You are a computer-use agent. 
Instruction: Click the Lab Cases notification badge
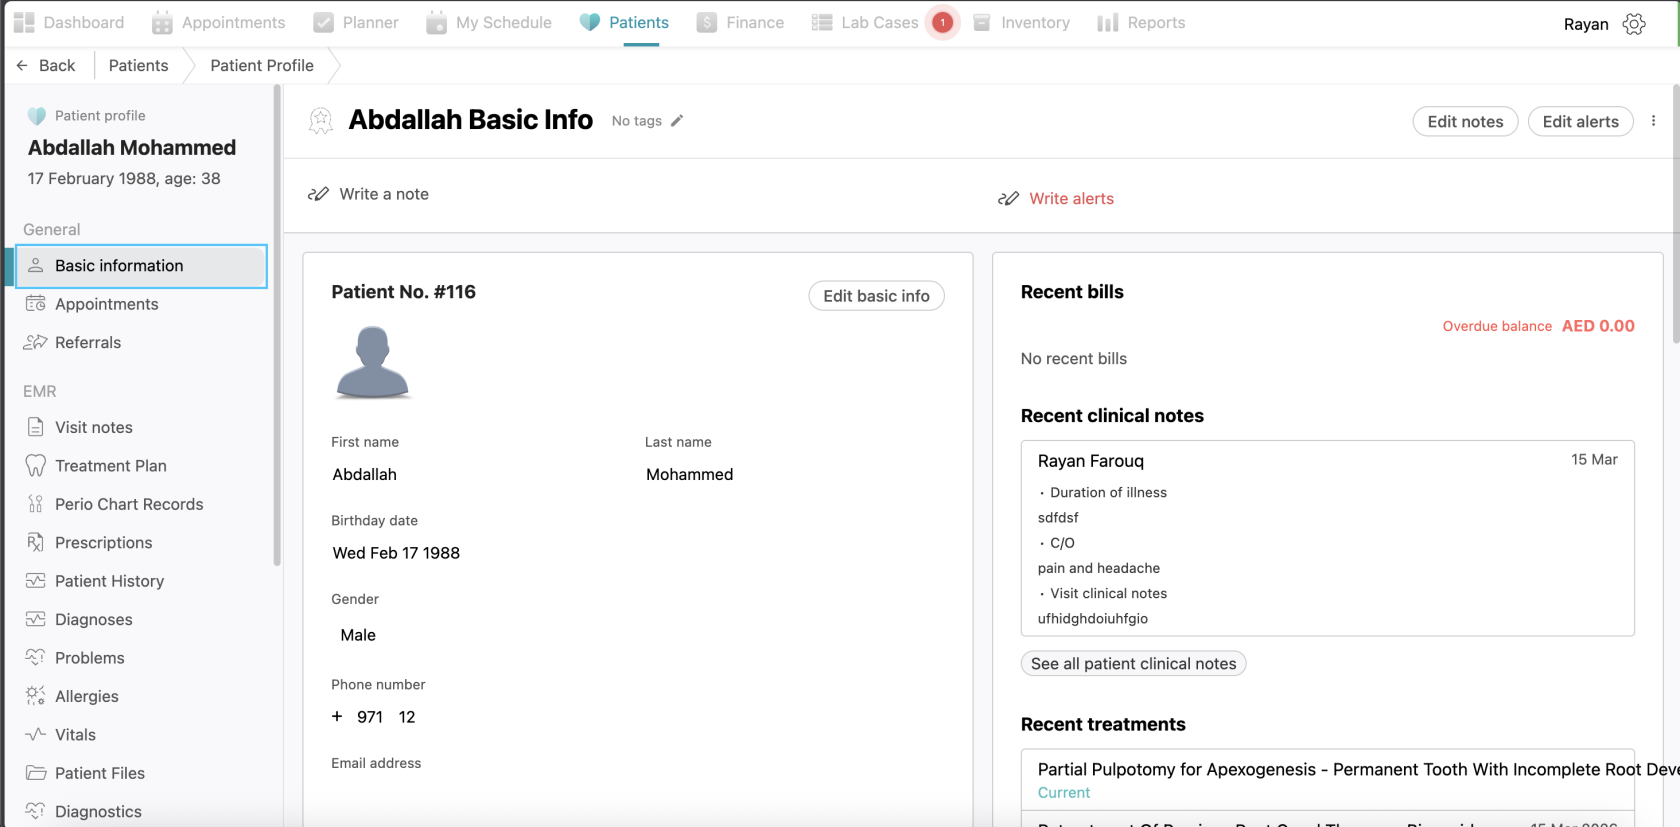tap(941, 23)
